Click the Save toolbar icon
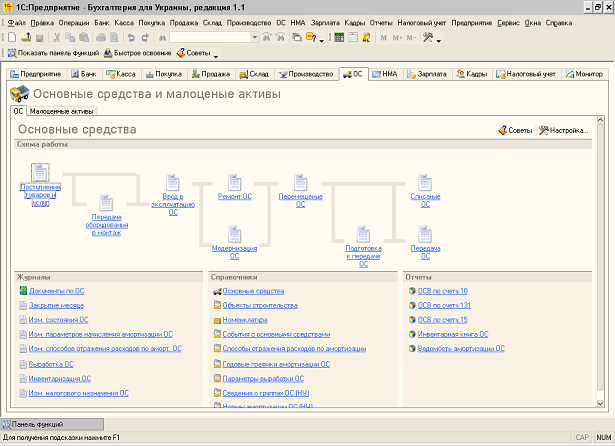The image size is (615, 446). pos(39,38)
